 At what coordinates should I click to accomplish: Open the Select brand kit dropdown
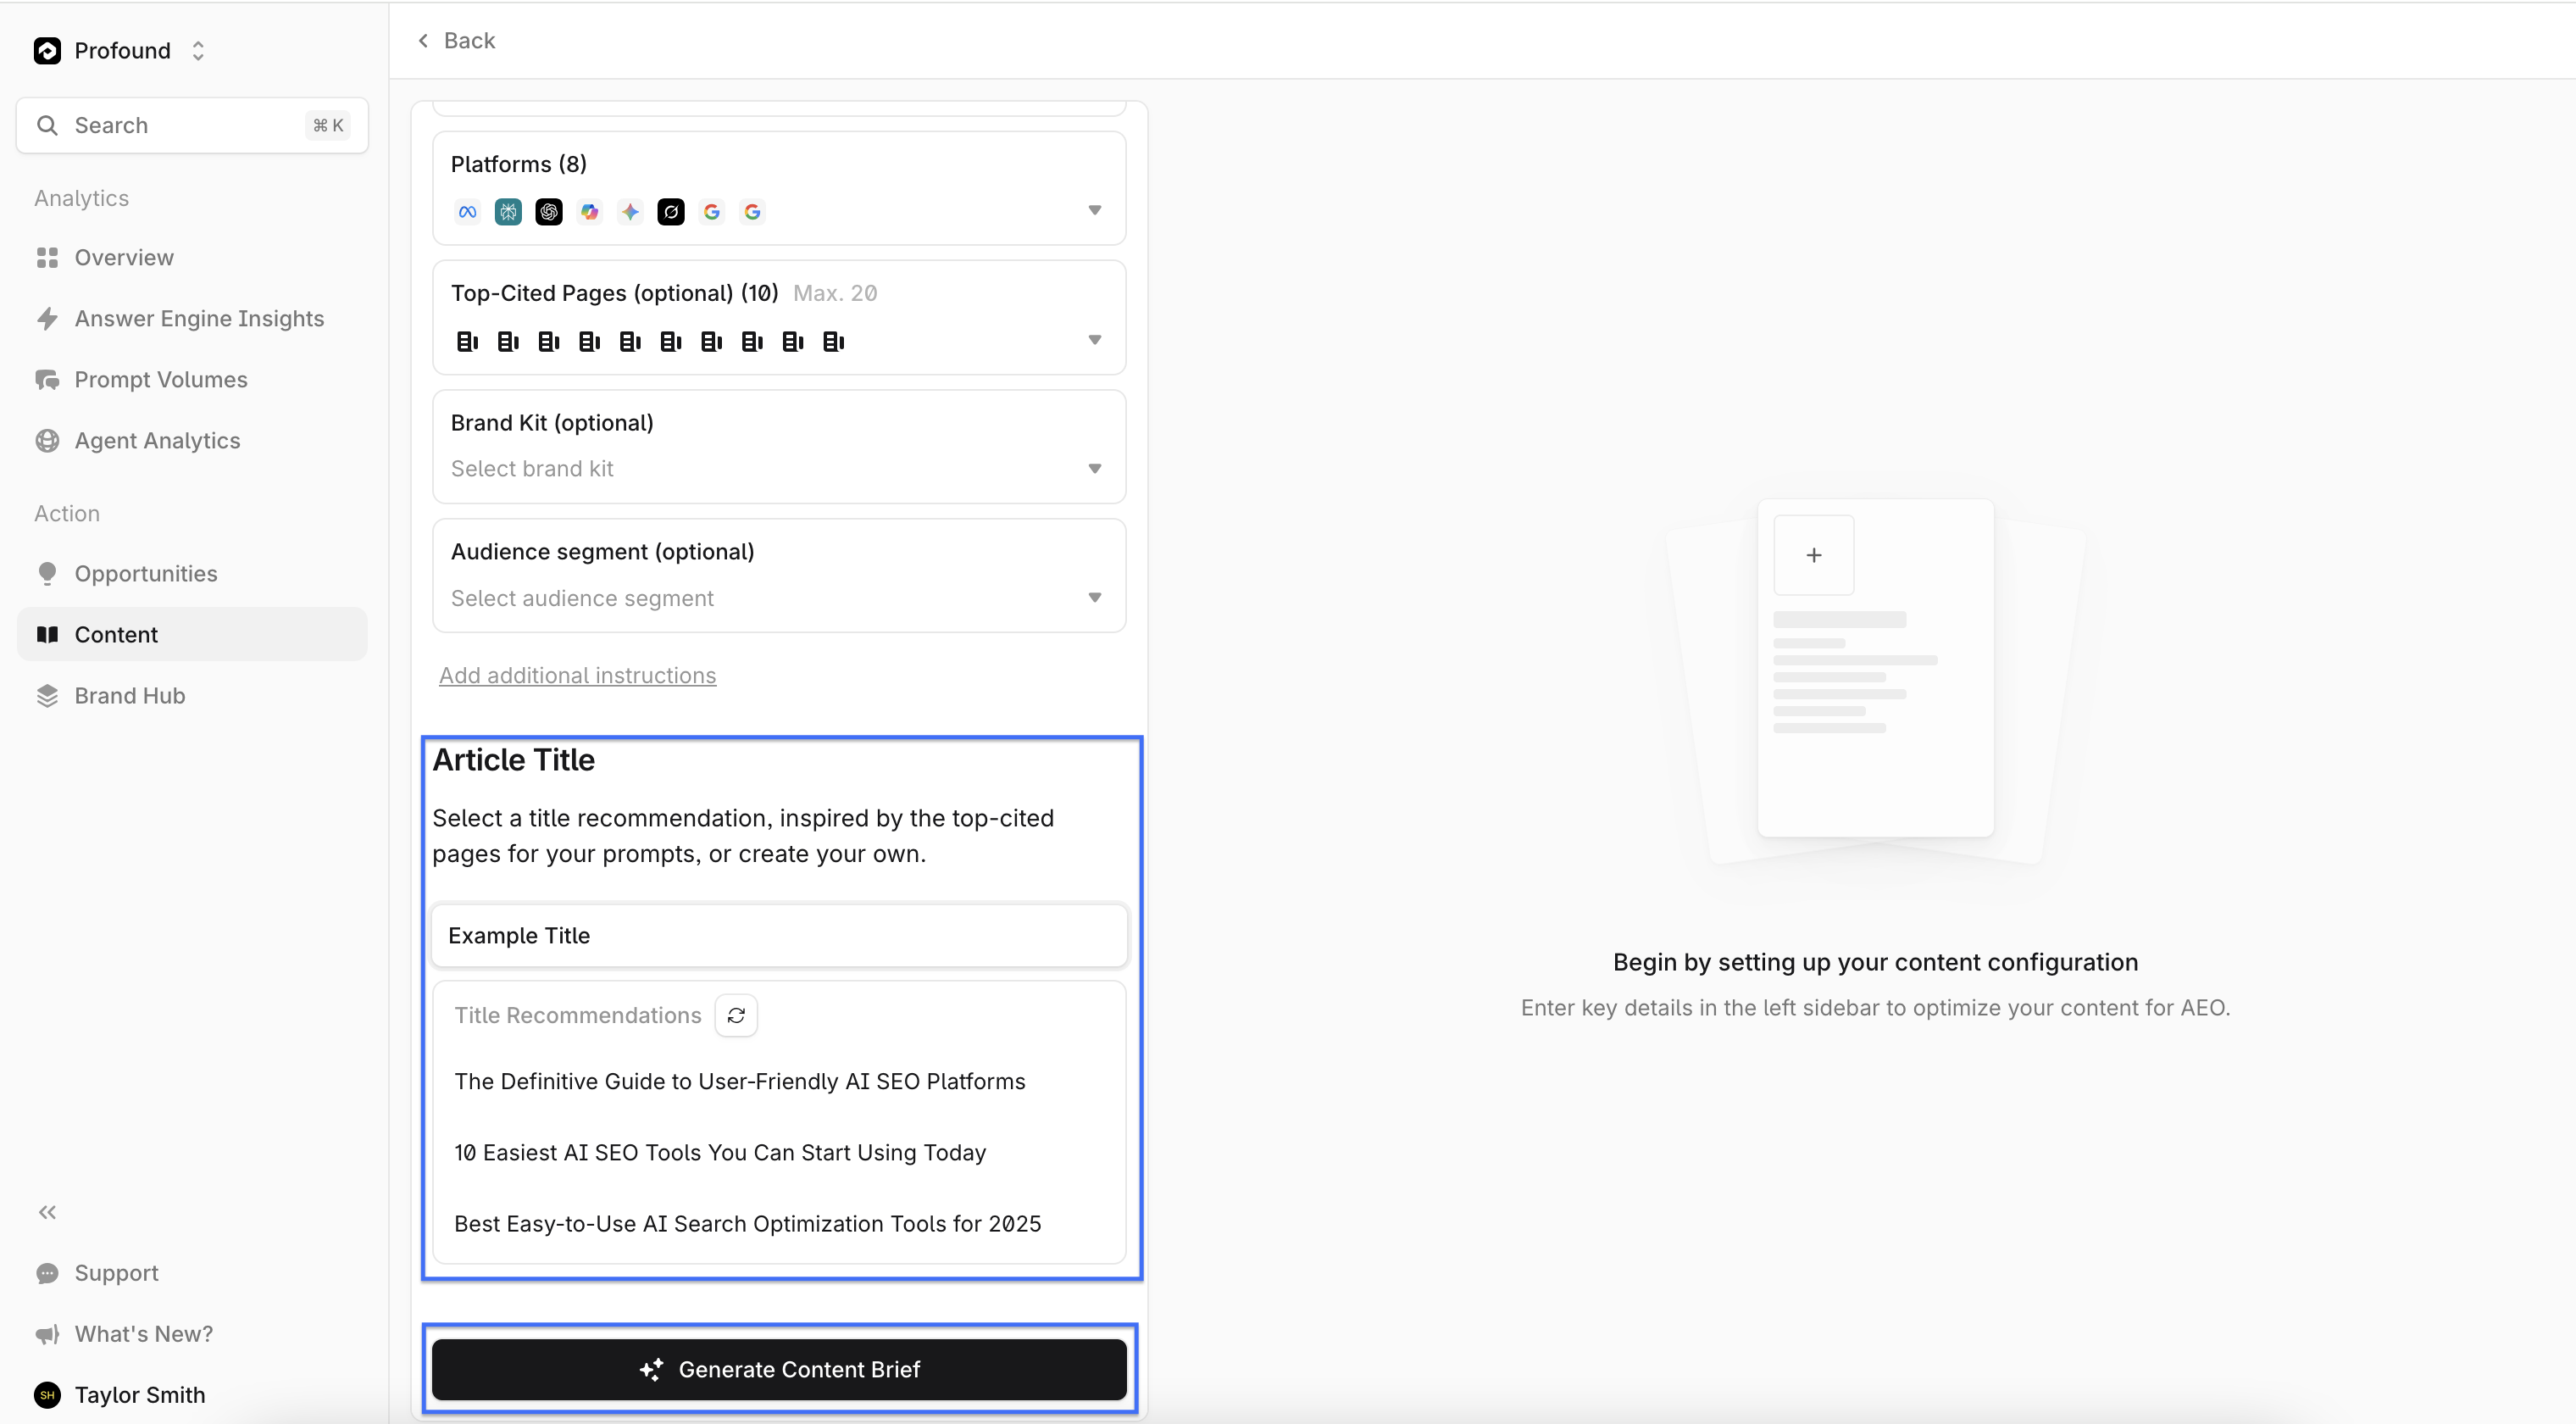[779, 469]
